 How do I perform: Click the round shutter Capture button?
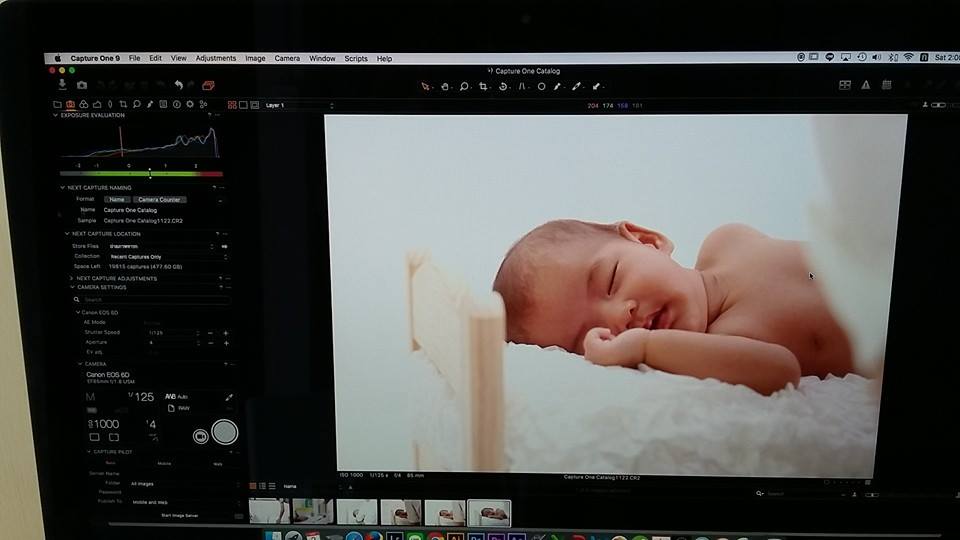[225, 432]
